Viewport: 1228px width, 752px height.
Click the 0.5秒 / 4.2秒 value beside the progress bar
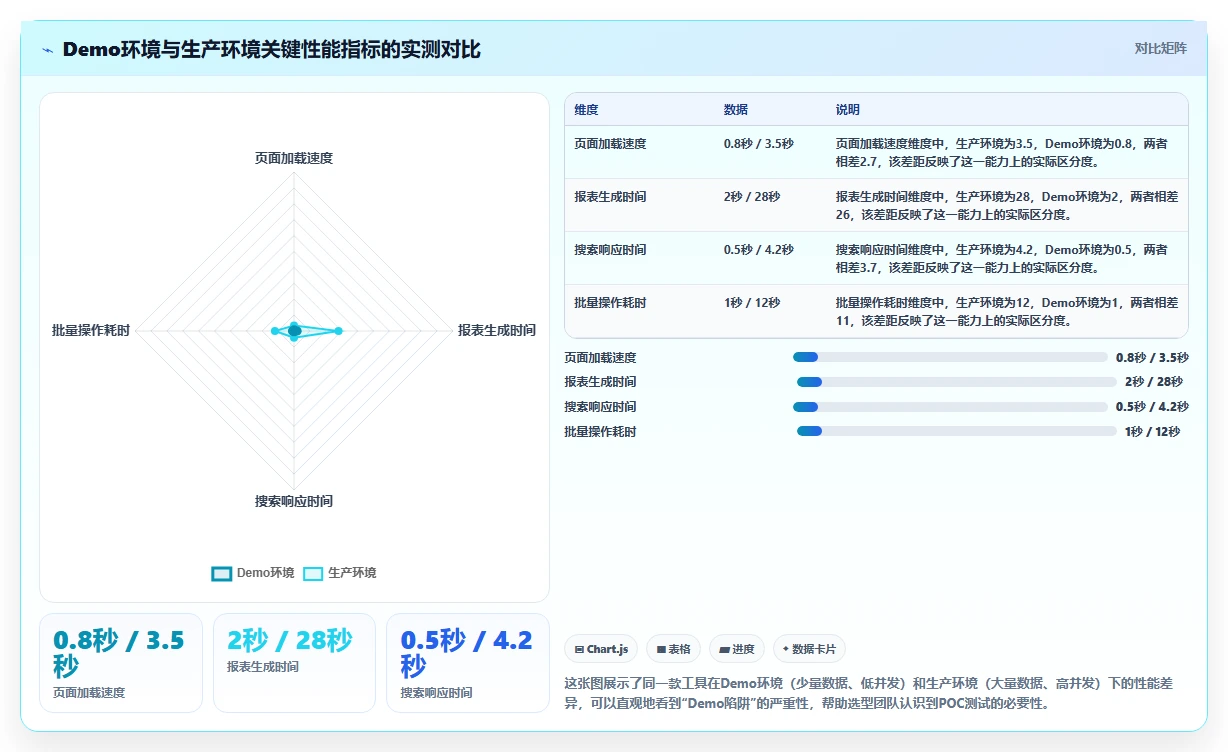tap(1152, 407)
